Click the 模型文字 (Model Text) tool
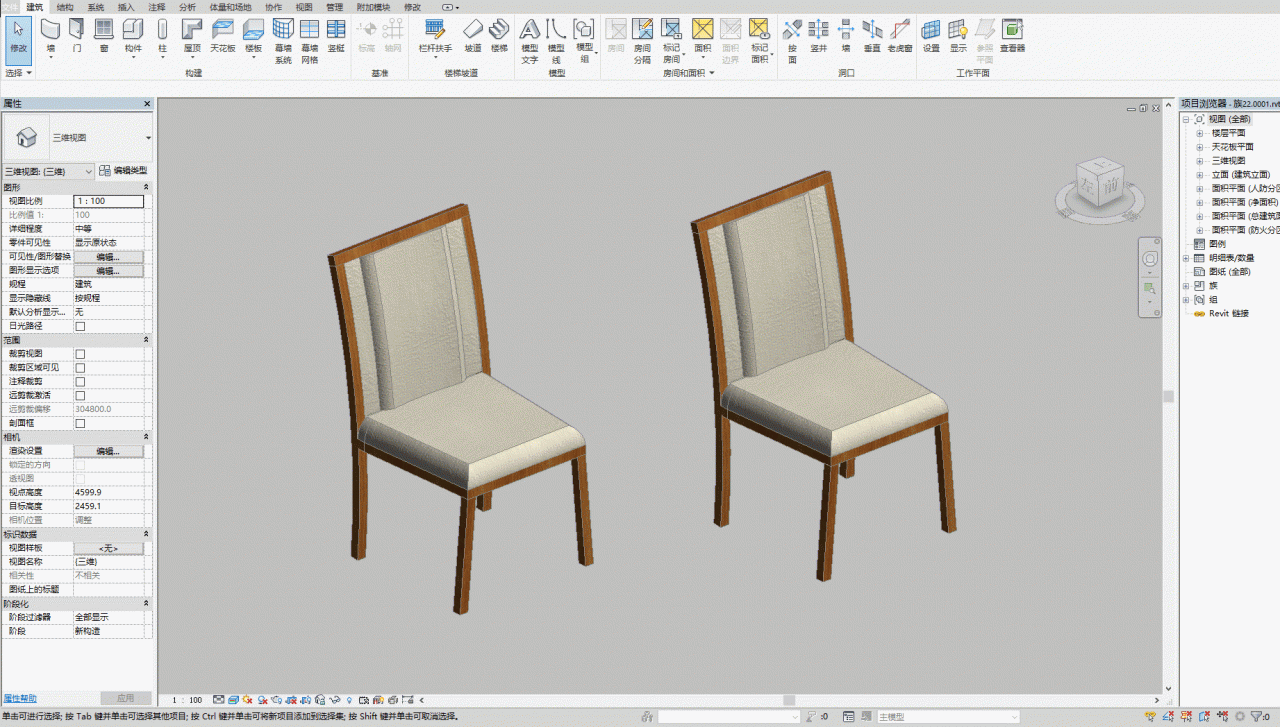 tap(530, 41)
